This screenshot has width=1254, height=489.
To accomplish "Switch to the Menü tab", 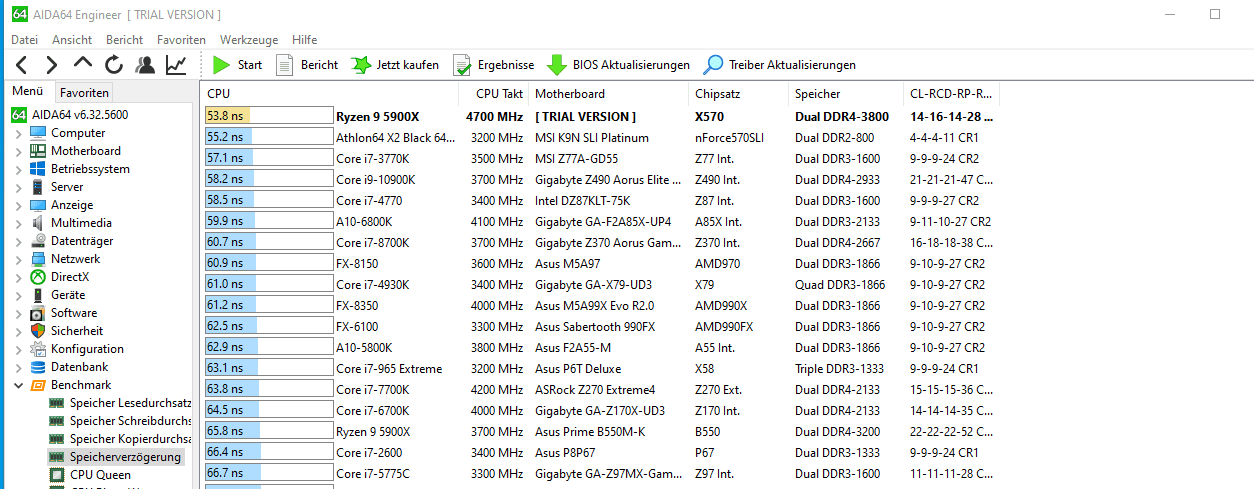I will point(27,92).
